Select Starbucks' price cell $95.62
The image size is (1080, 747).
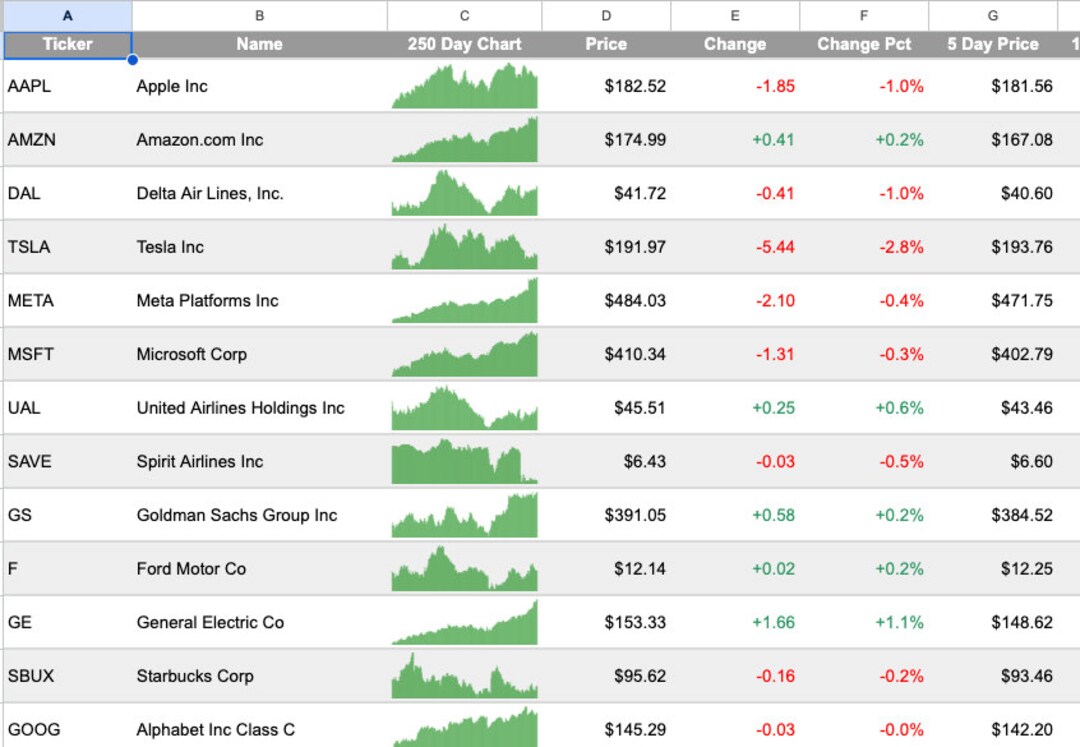(605, 676)
